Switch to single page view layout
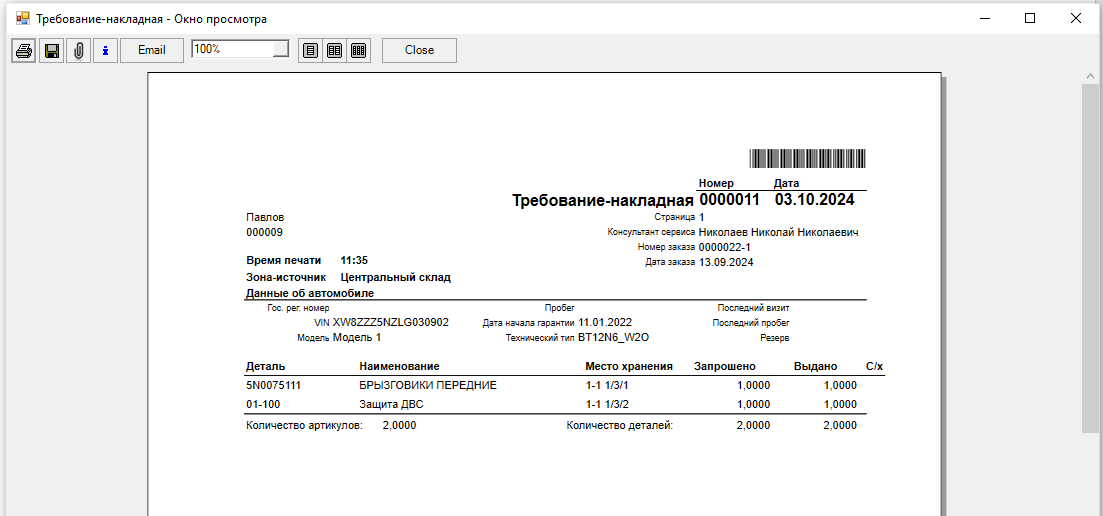Screen dimensions: 1103x516 point(310,50)
